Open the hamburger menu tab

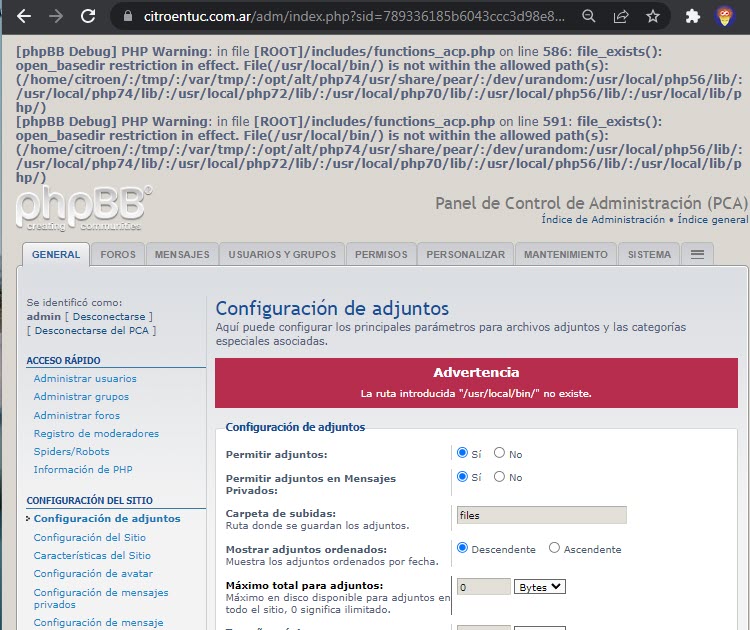pyautogui.click(x=697, y=254)
